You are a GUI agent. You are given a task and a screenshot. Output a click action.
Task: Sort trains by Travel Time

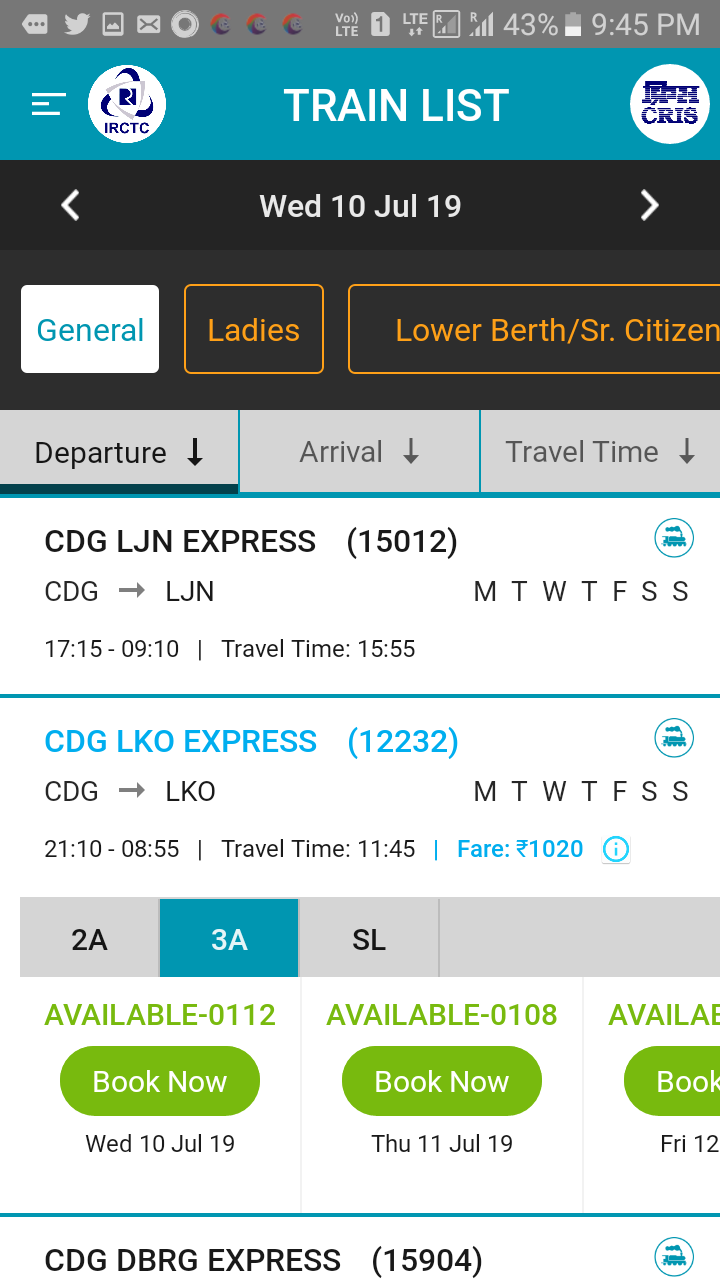(600, 452)
